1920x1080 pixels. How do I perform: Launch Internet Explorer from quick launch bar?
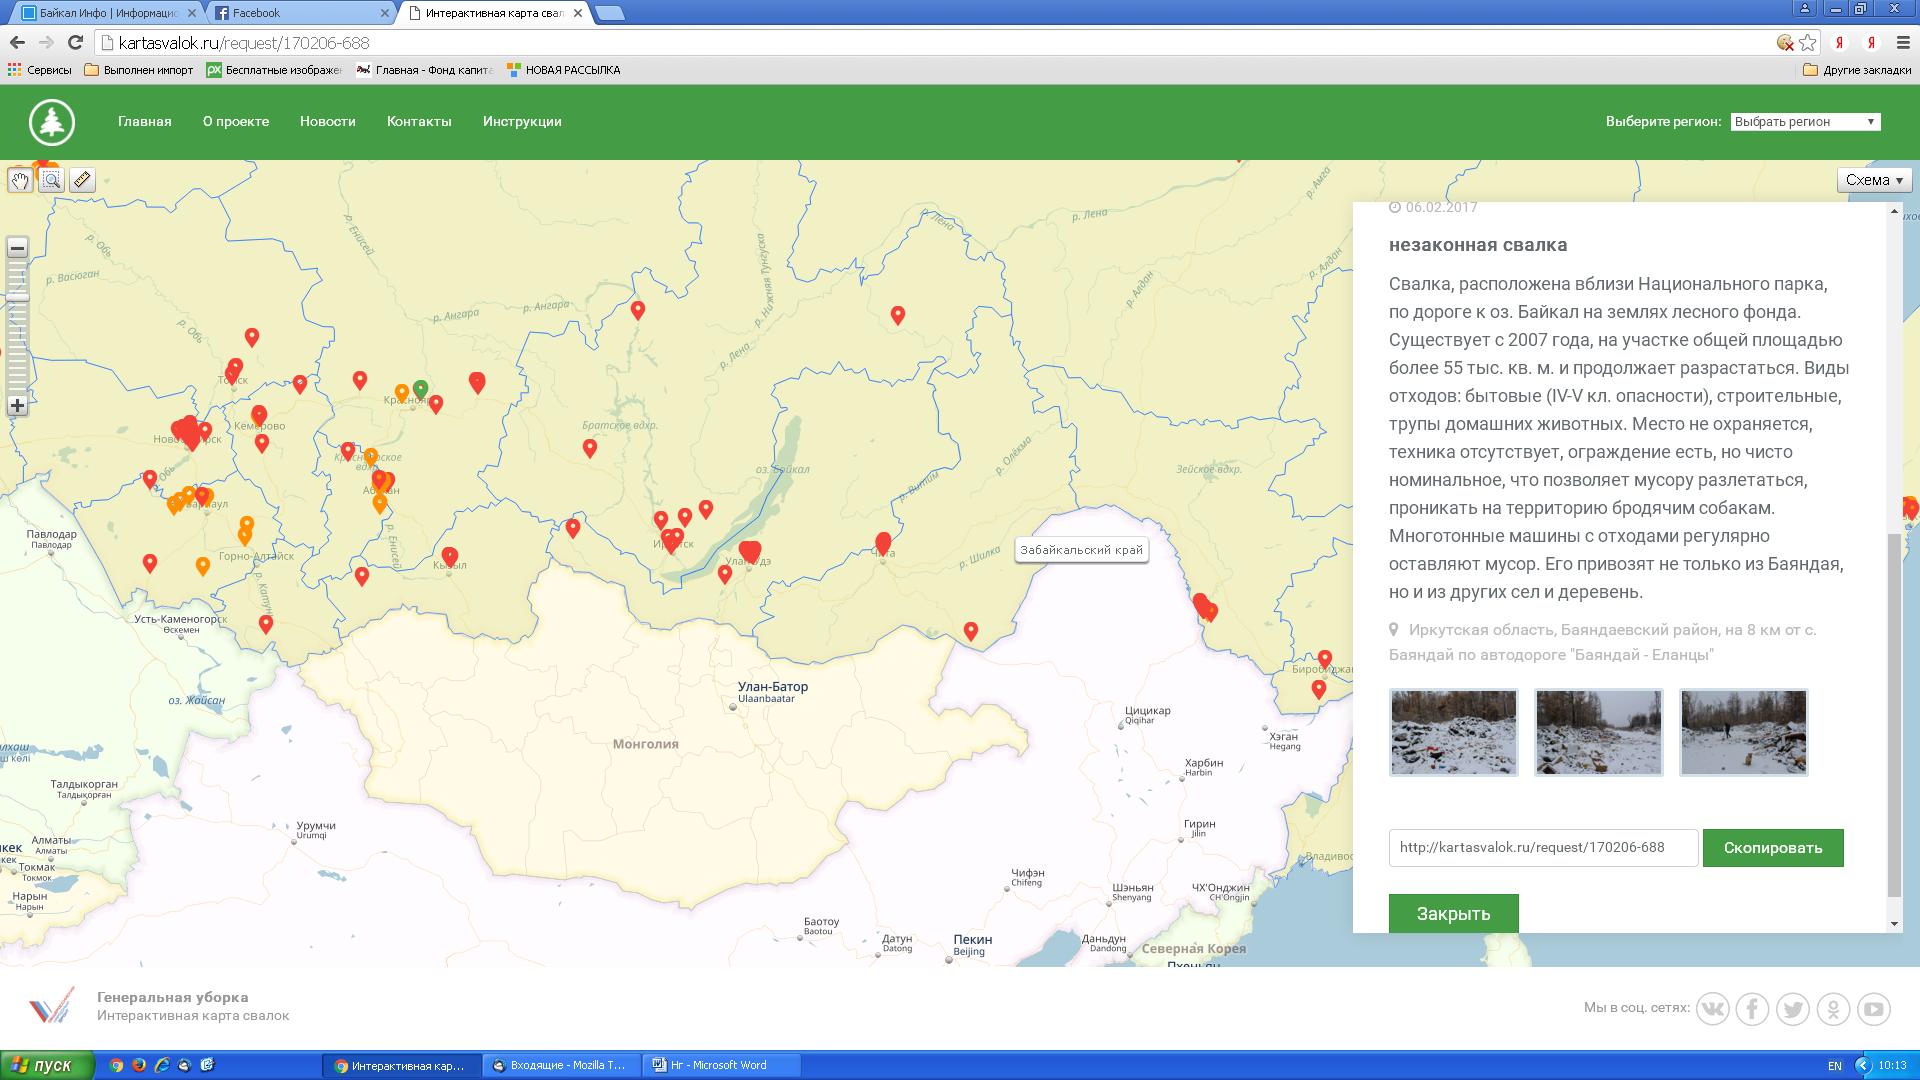[x=162, y=1065]
